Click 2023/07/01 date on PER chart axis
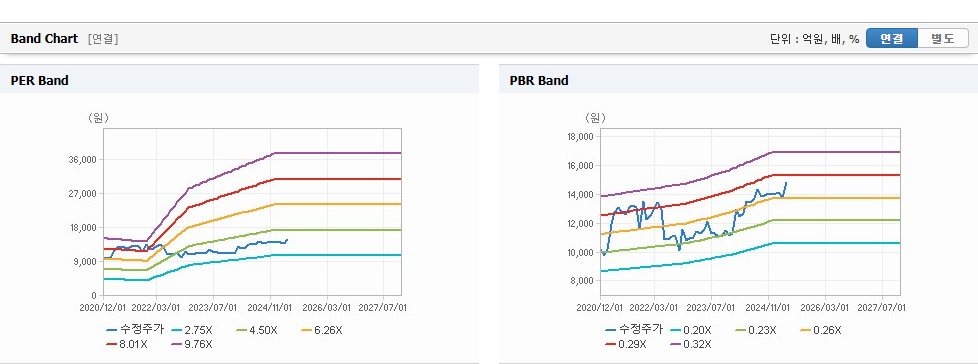Viewport: 978px width, 364px height. click(x=213, y=308)
